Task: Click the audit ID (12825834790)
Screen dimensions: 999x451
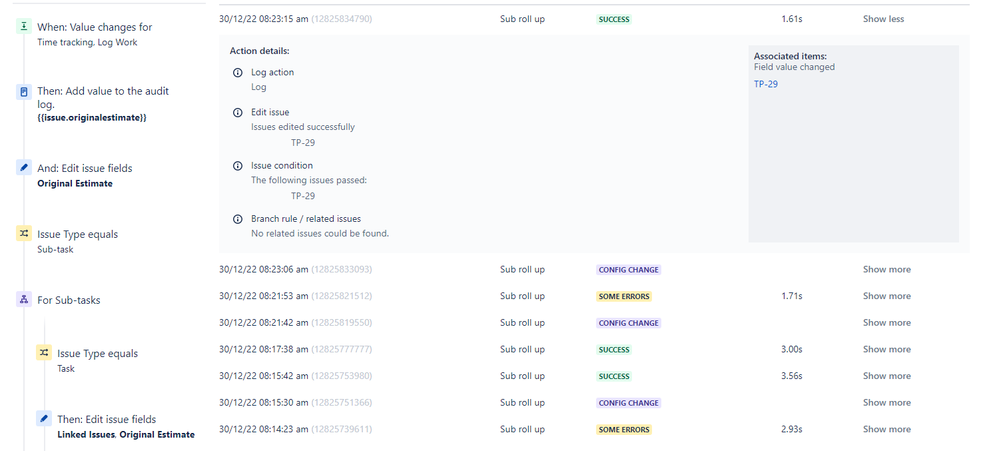Action: click(x=341, y=19)
